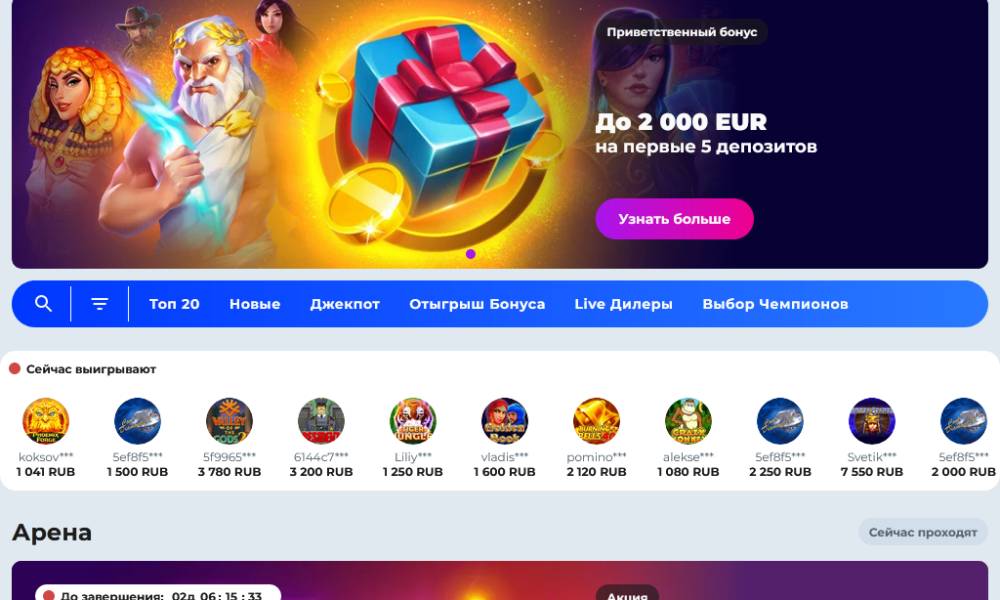Click the Сейчас проходят arena filter
The image size is (1000, 600).
coord(923,532)
